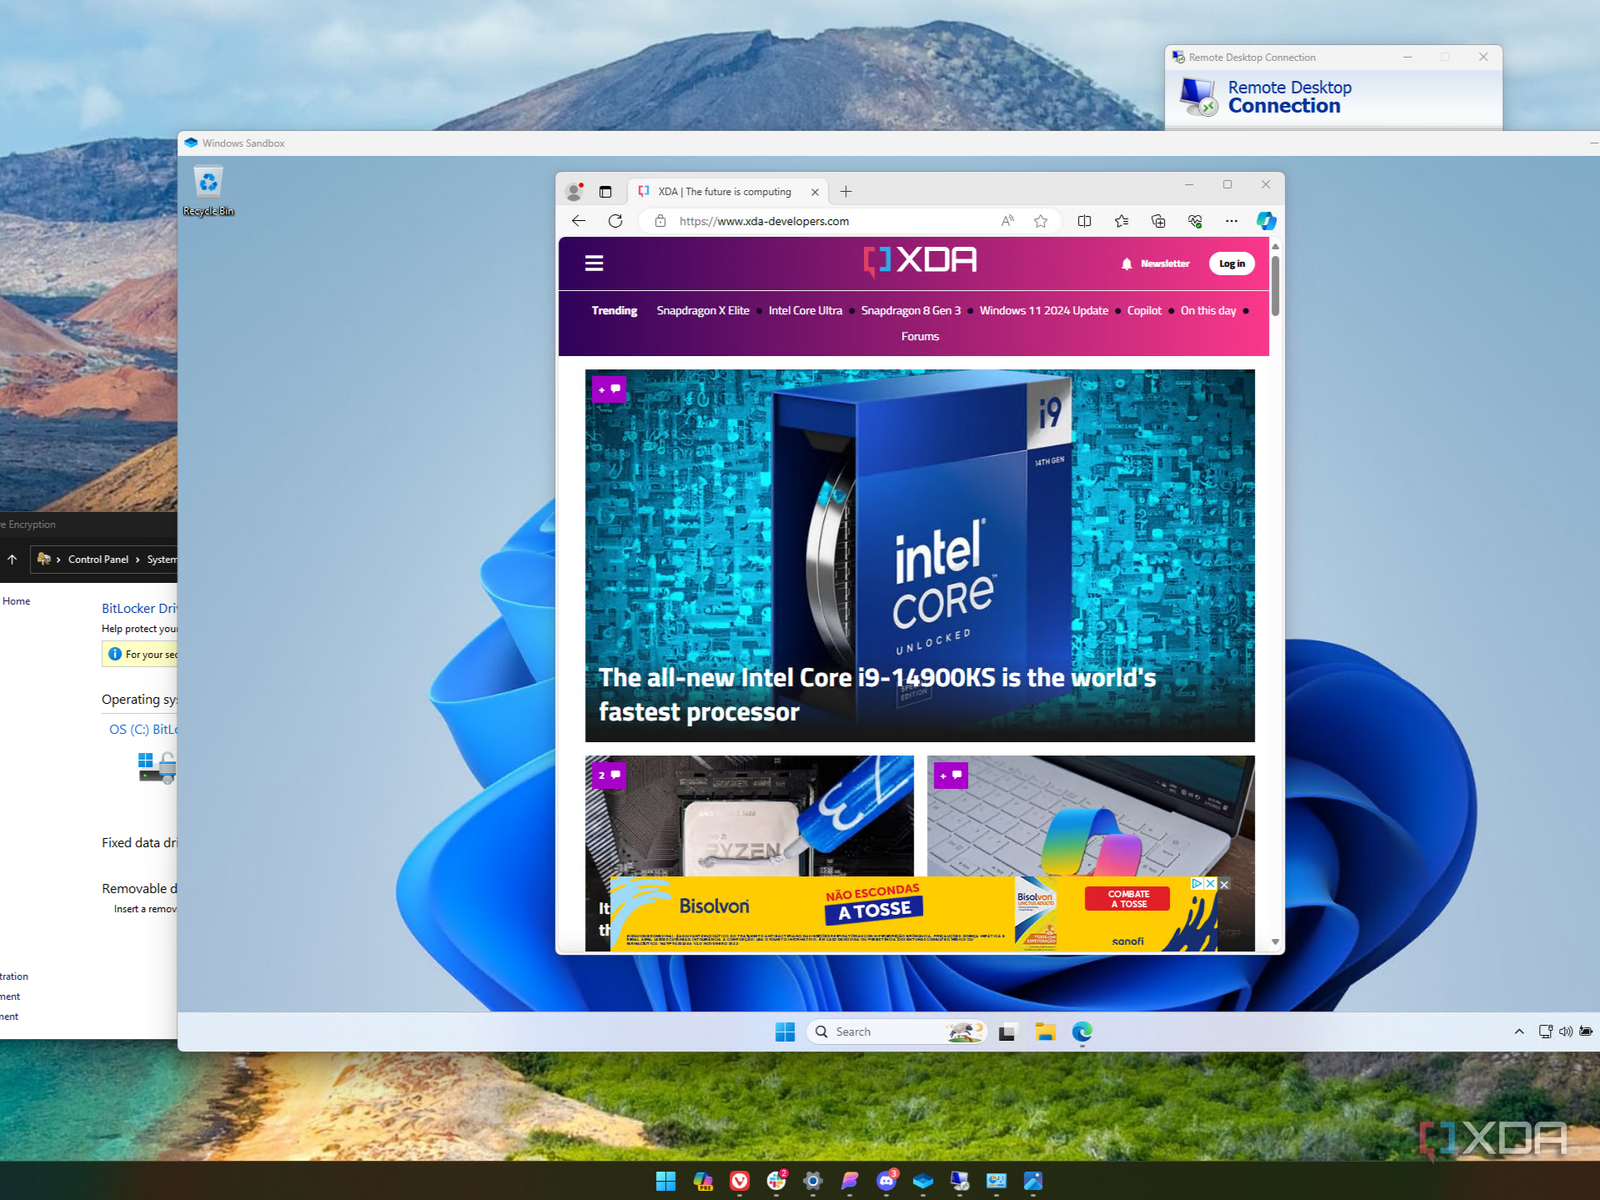Open Slack from host taskbar

click(x=776, y=1181)
